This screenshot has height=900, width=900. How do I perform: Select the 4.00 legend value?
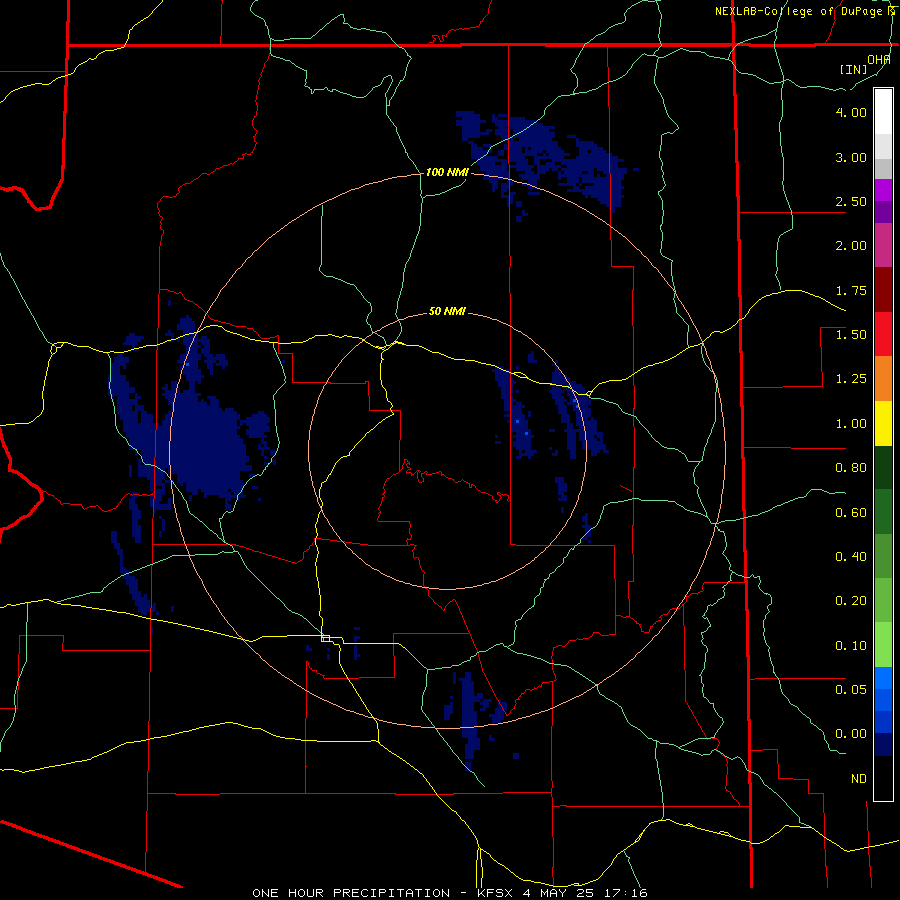pos(851,112)
